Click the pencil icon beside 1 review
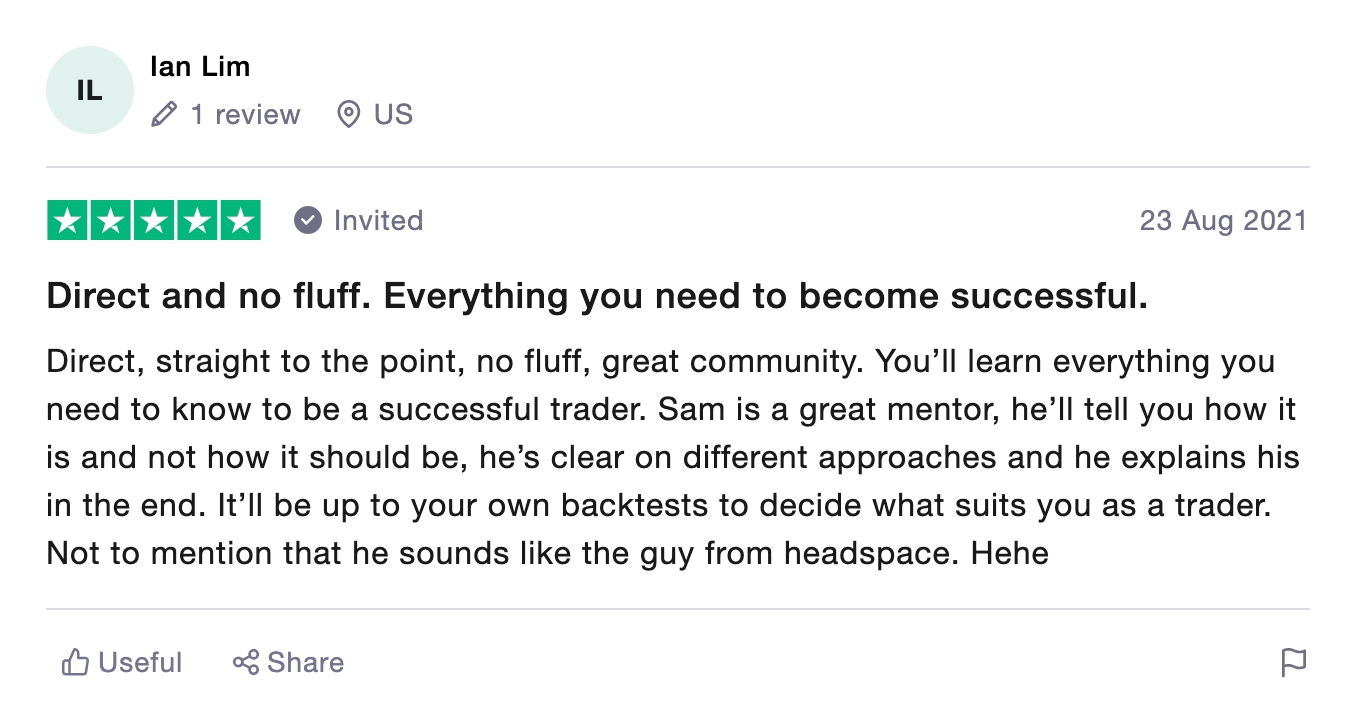1356x728 pixels. (163, 115)
